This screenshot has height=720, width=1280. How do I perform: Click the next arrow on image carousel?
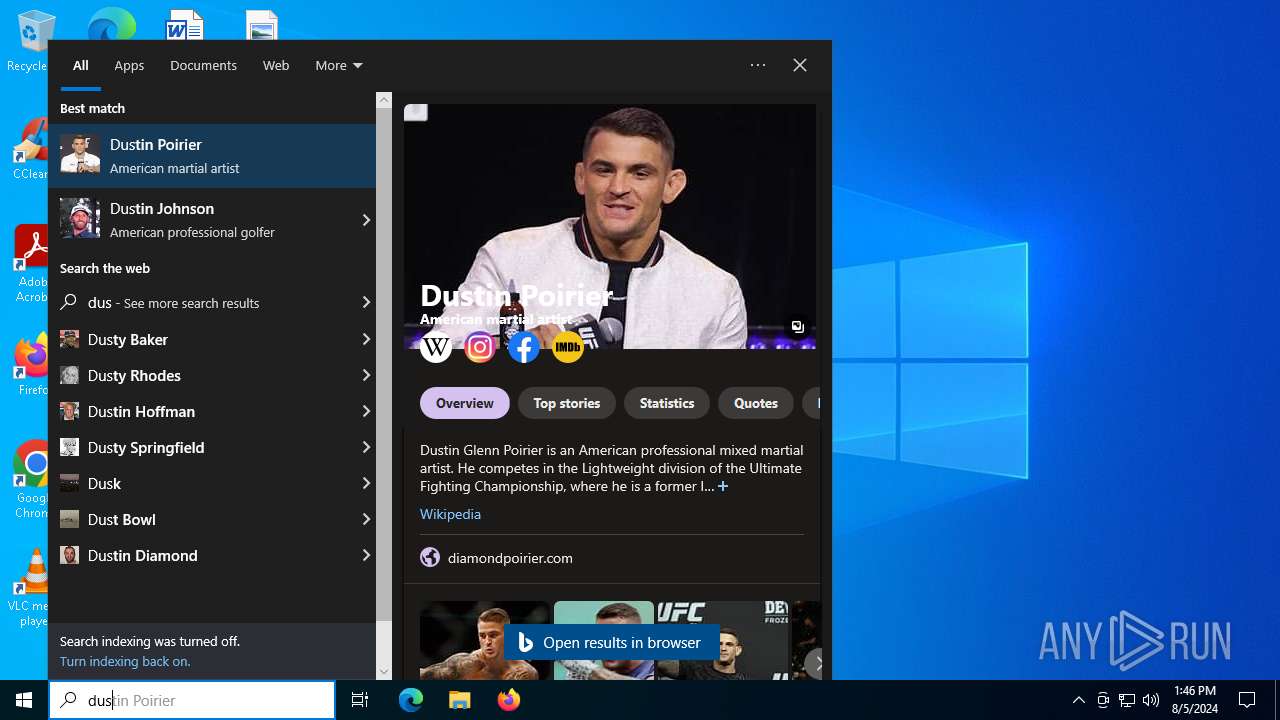tap(818, 662)
